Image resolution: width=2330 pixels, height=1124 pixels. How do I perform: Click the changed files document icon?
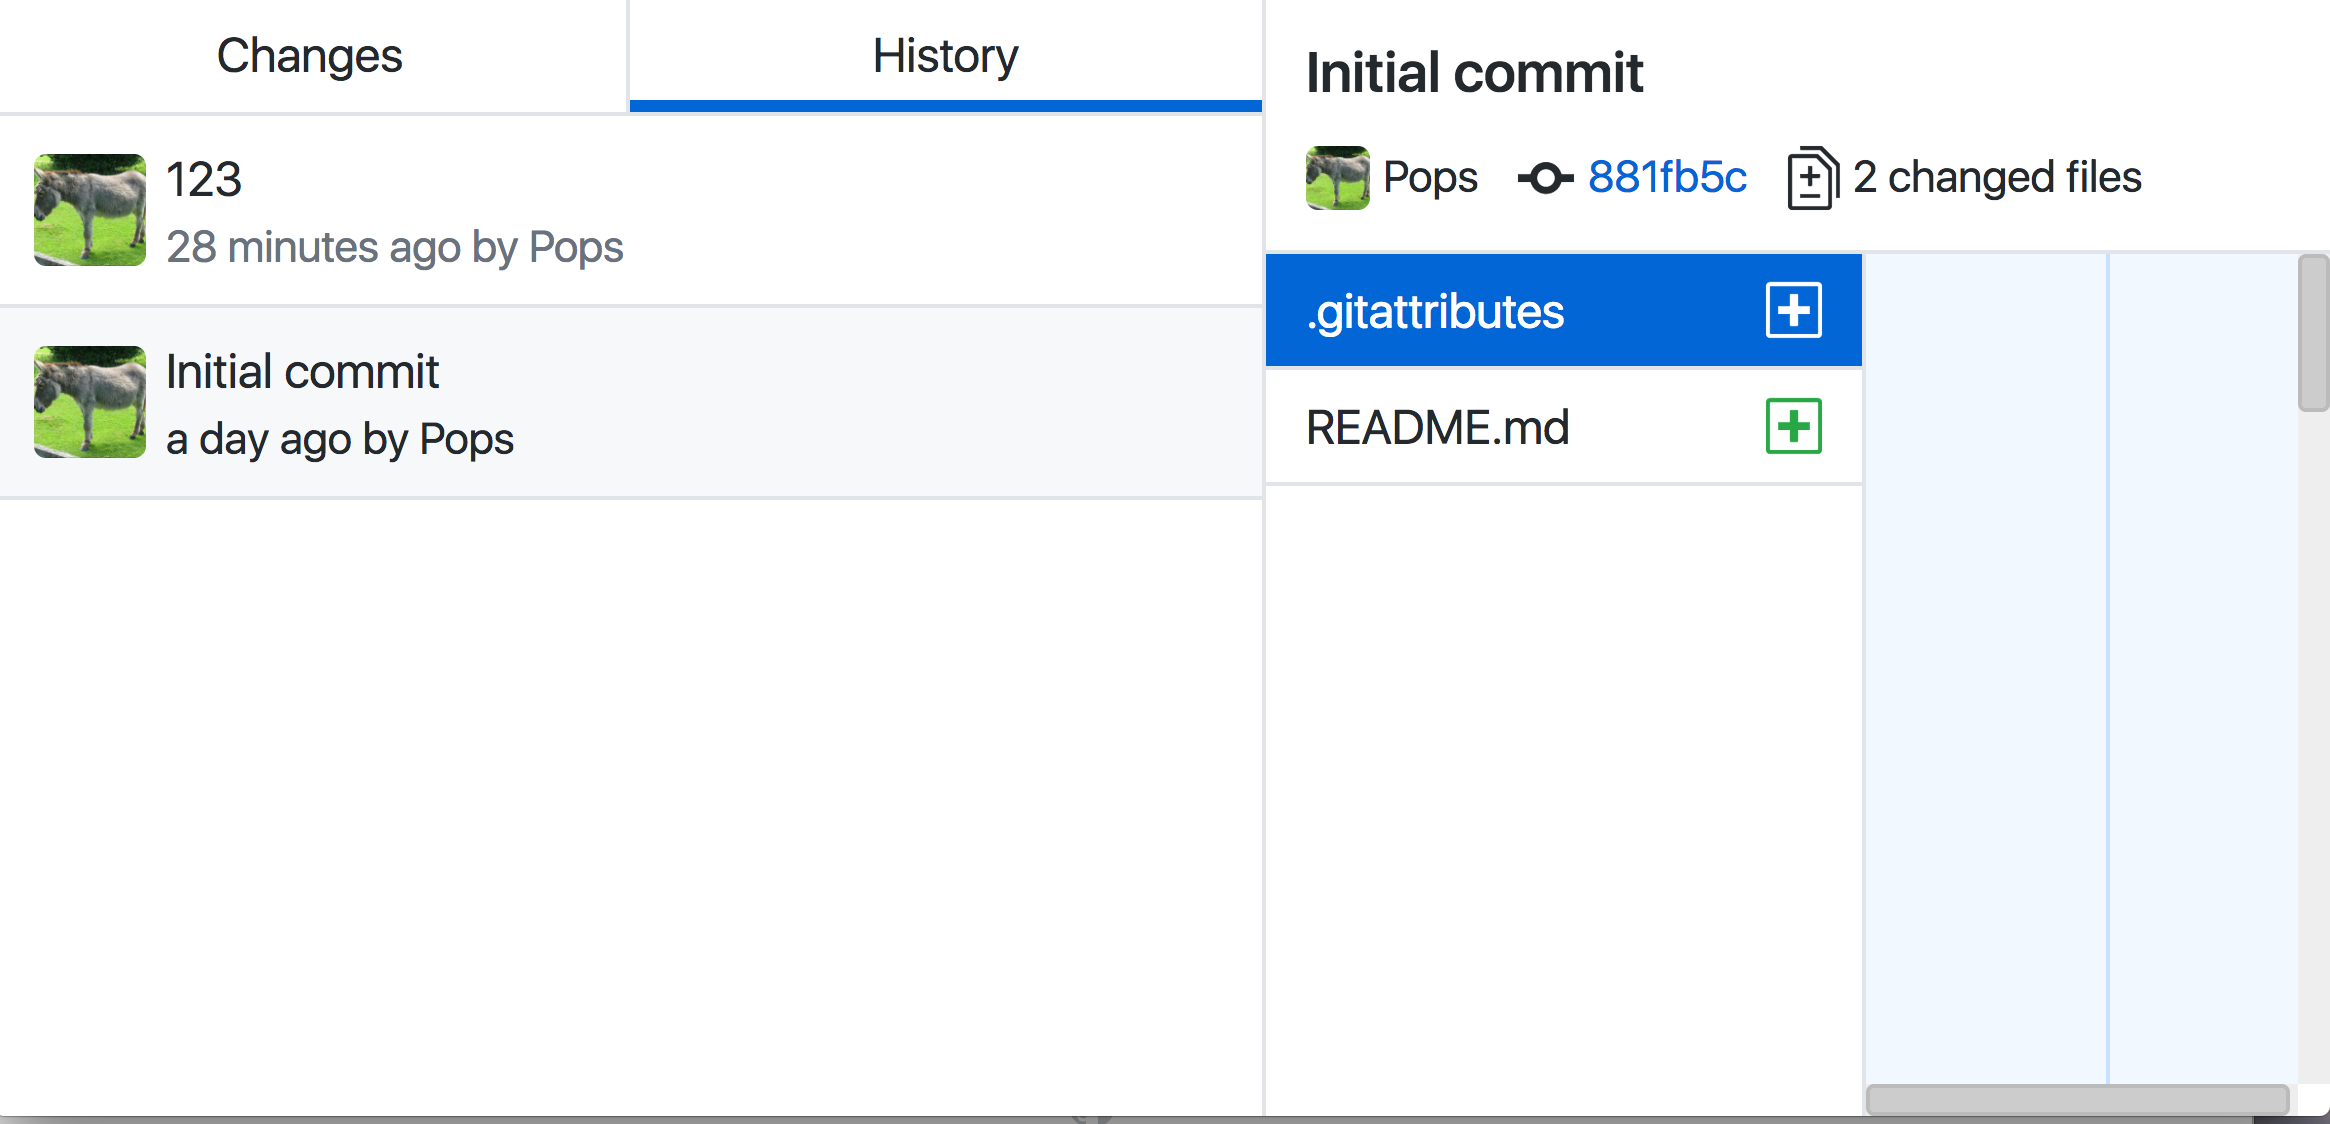(x=1809, y=177)
